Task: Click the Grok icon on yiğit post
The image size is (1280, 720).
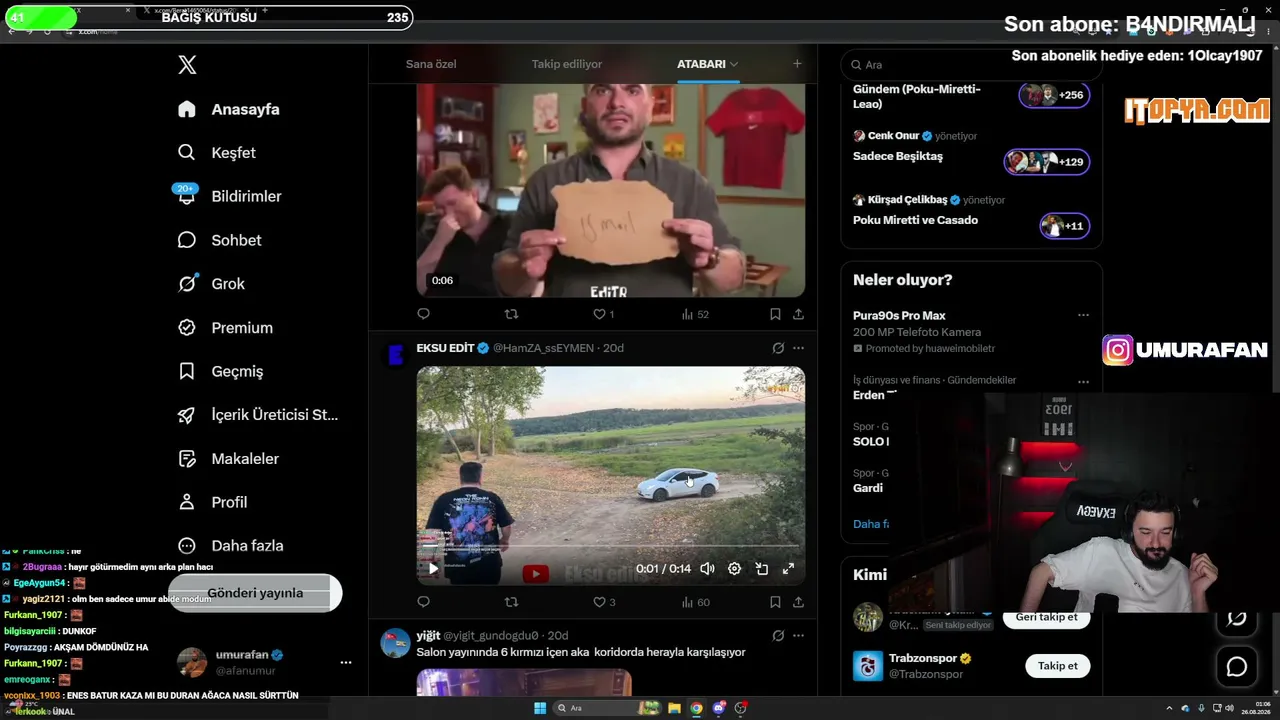Action: click(x=778, y=635)
